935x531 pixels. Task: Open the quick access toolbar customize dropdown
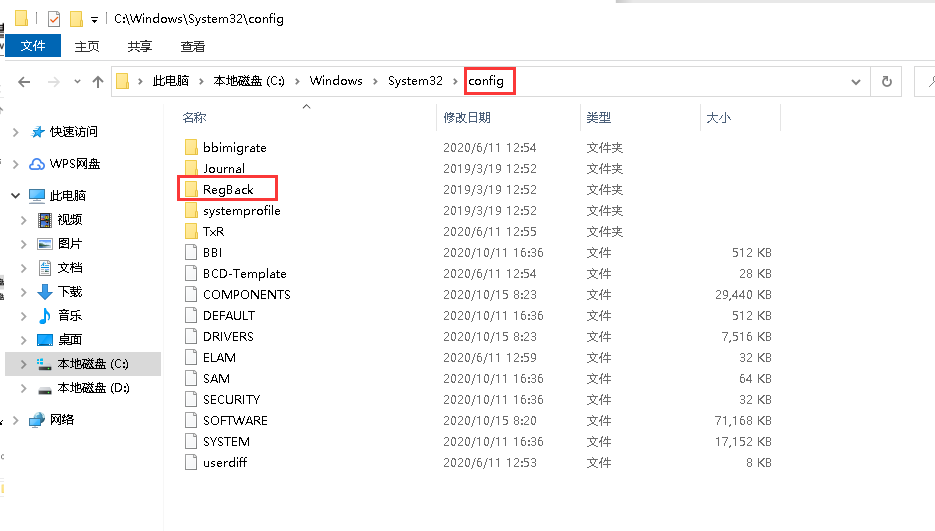click(x=94, y=20)
